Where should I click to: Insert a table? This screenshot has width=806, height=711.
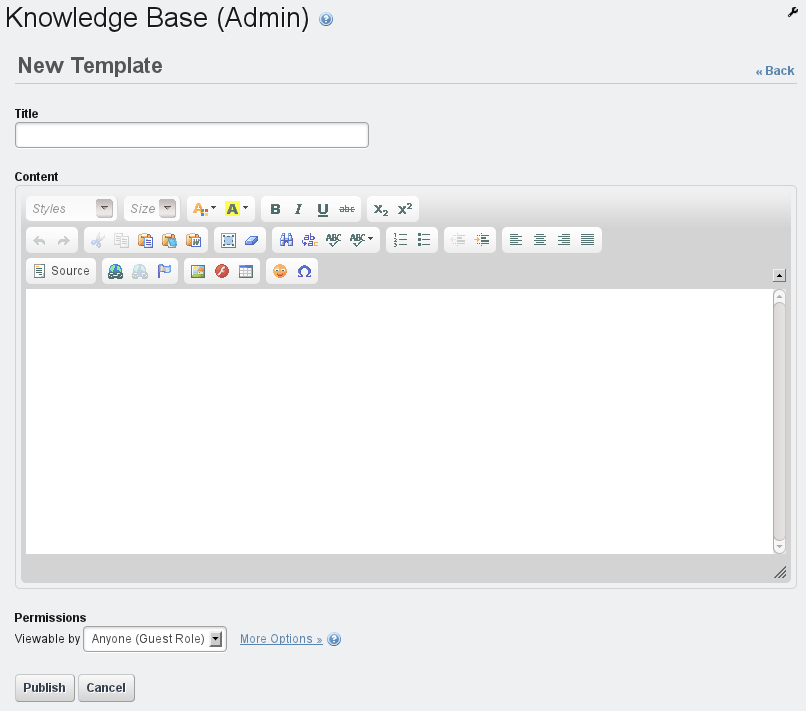point(246,271)
